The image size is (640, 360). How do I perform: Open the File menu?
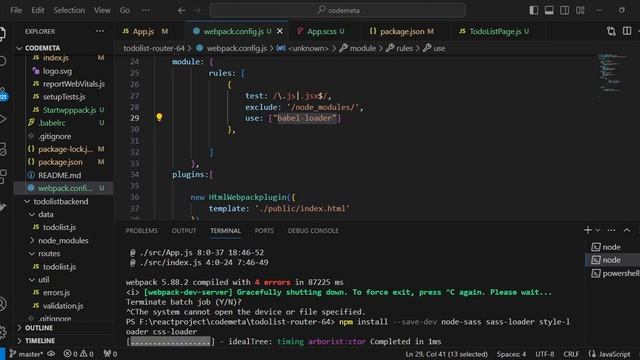pyautogui.click(x=16, y=10)
